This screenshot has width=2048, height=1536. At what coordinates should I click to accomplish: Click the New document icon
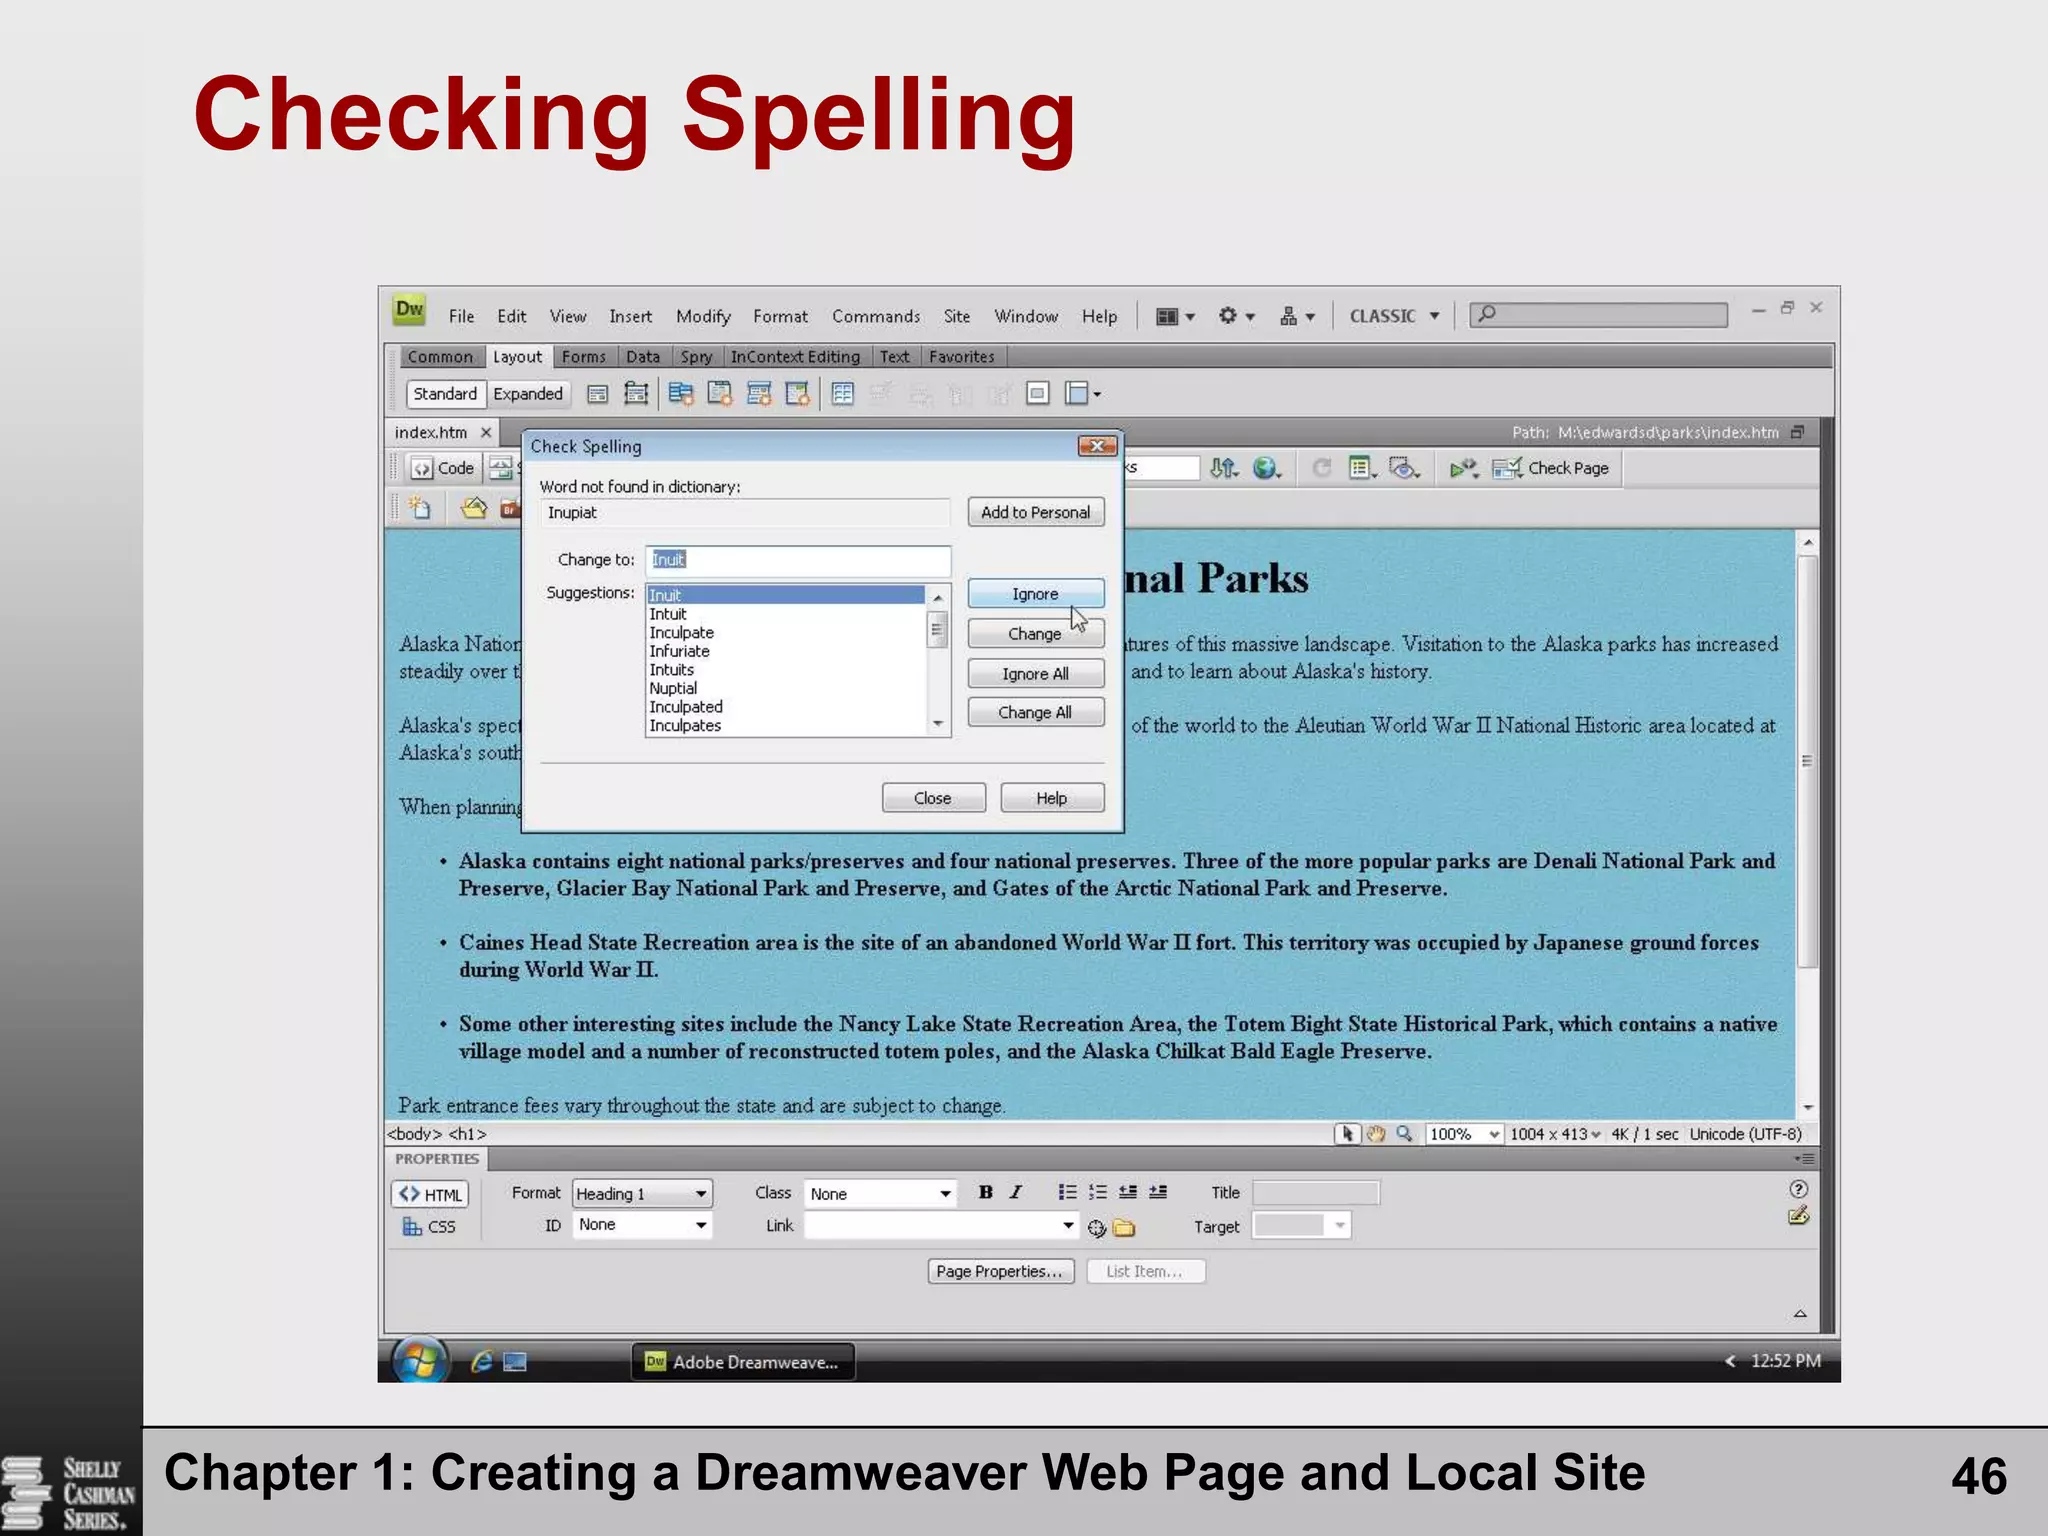[419, 508]
